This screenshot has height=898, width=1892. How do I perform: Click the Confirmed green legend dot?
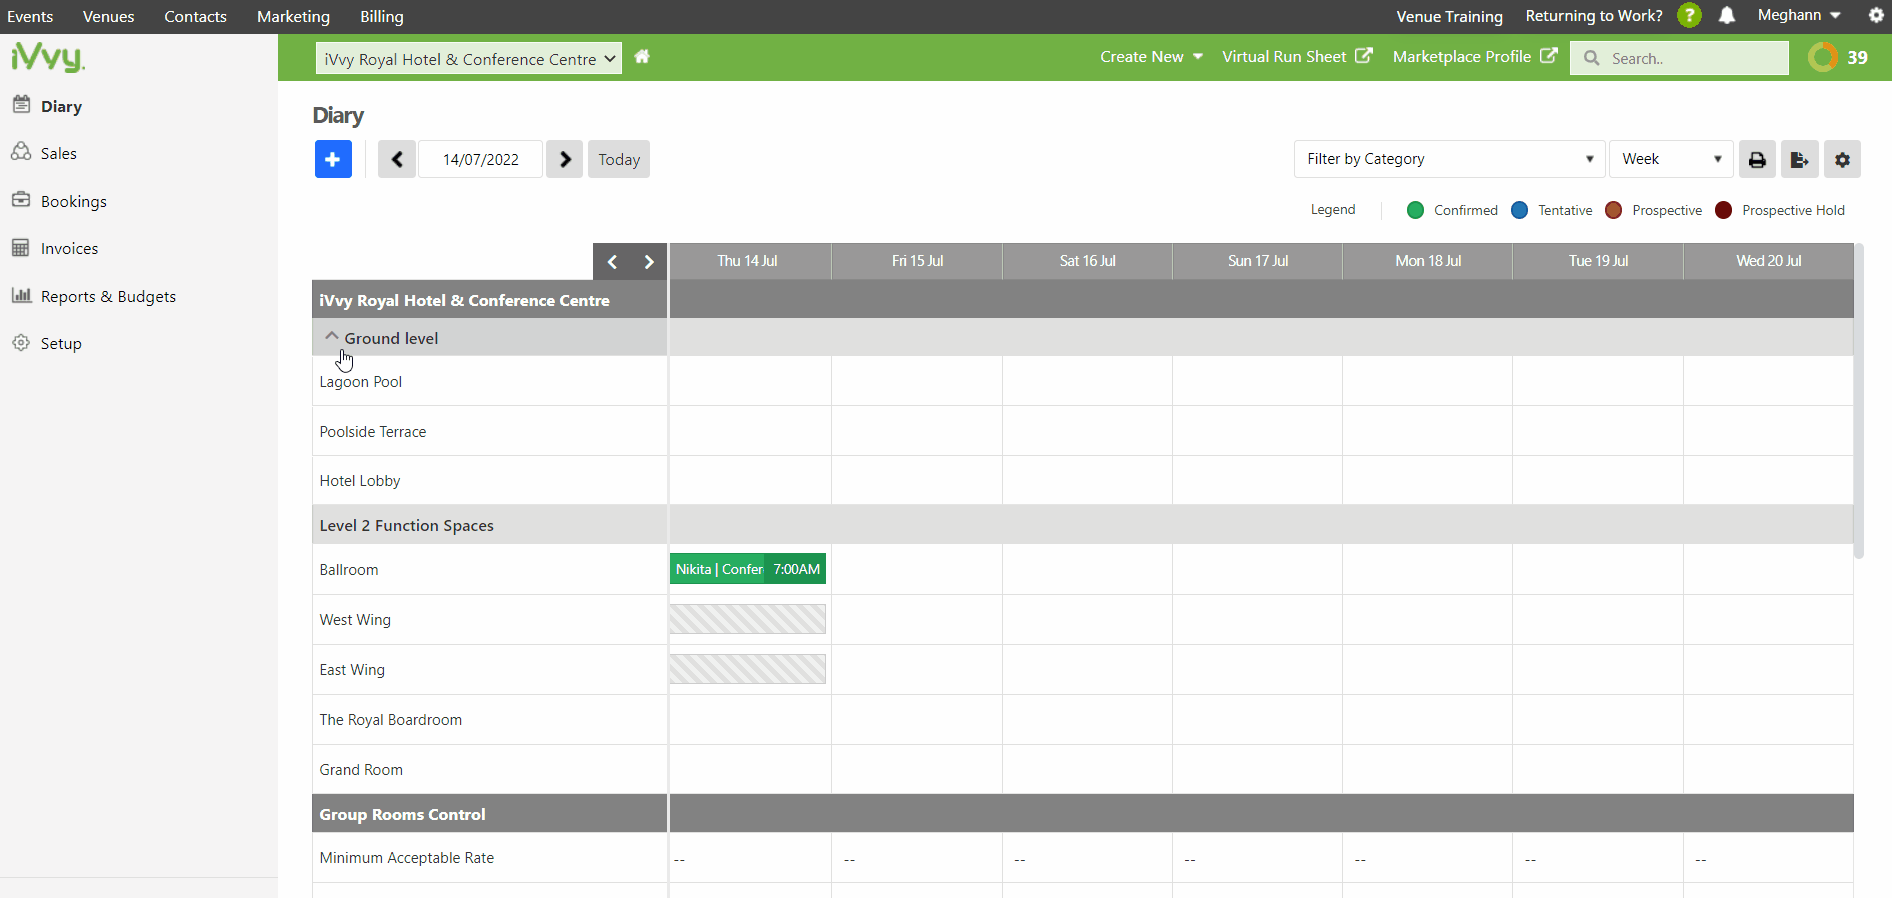pyautogui.click(x=1415, y=210)
